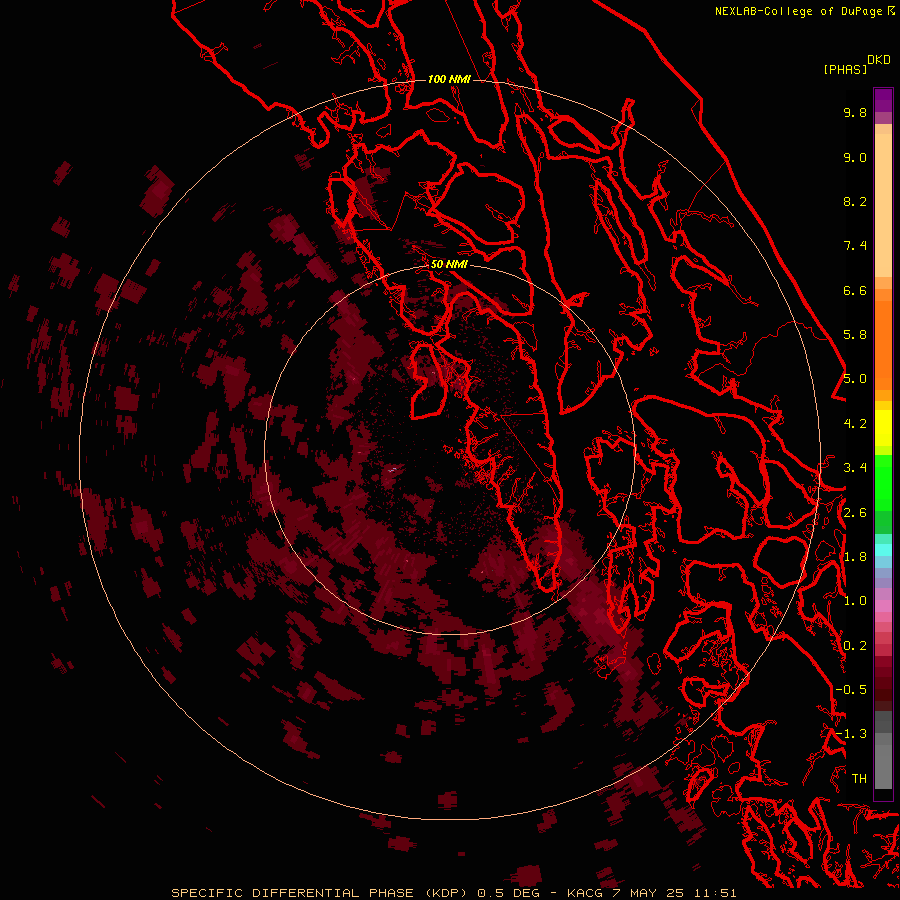Click the 100 NMI range ring label
The image size is (900, 900).
[x=449, y=79]
